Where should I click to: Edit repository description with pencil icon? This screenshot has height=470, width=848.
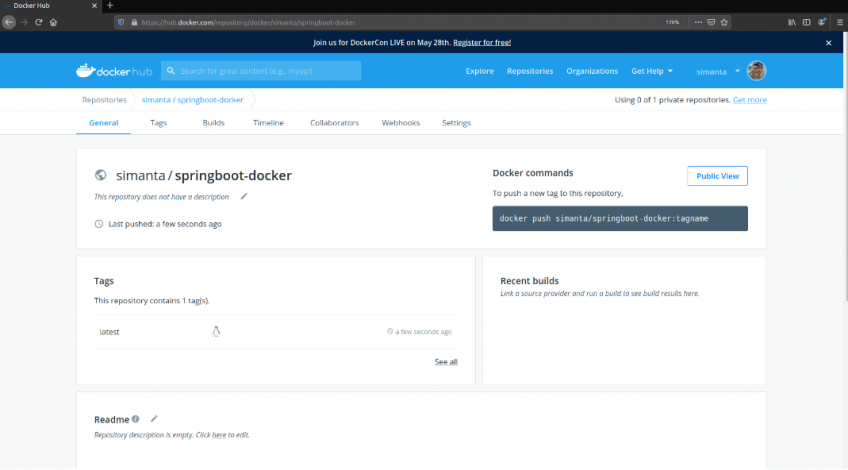coord(244,196)
